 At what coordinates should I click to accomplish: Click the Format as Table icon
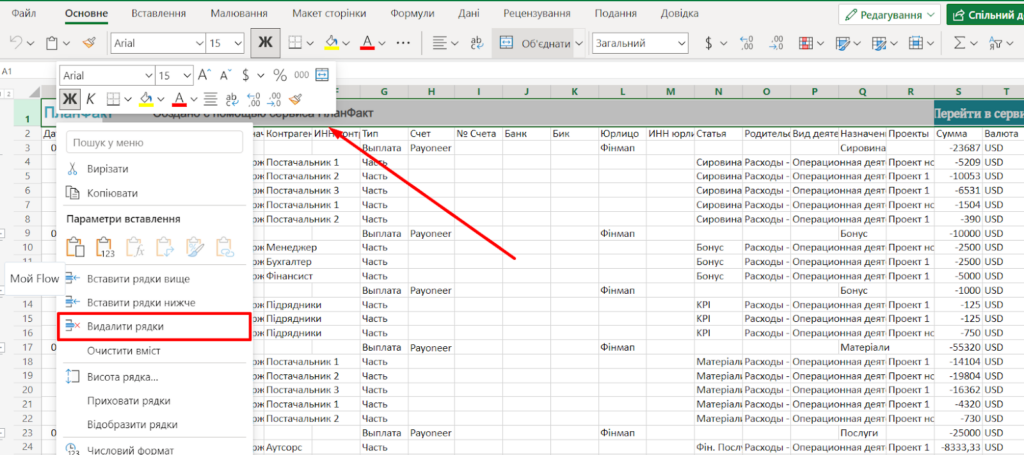click(x=843, y=43)
